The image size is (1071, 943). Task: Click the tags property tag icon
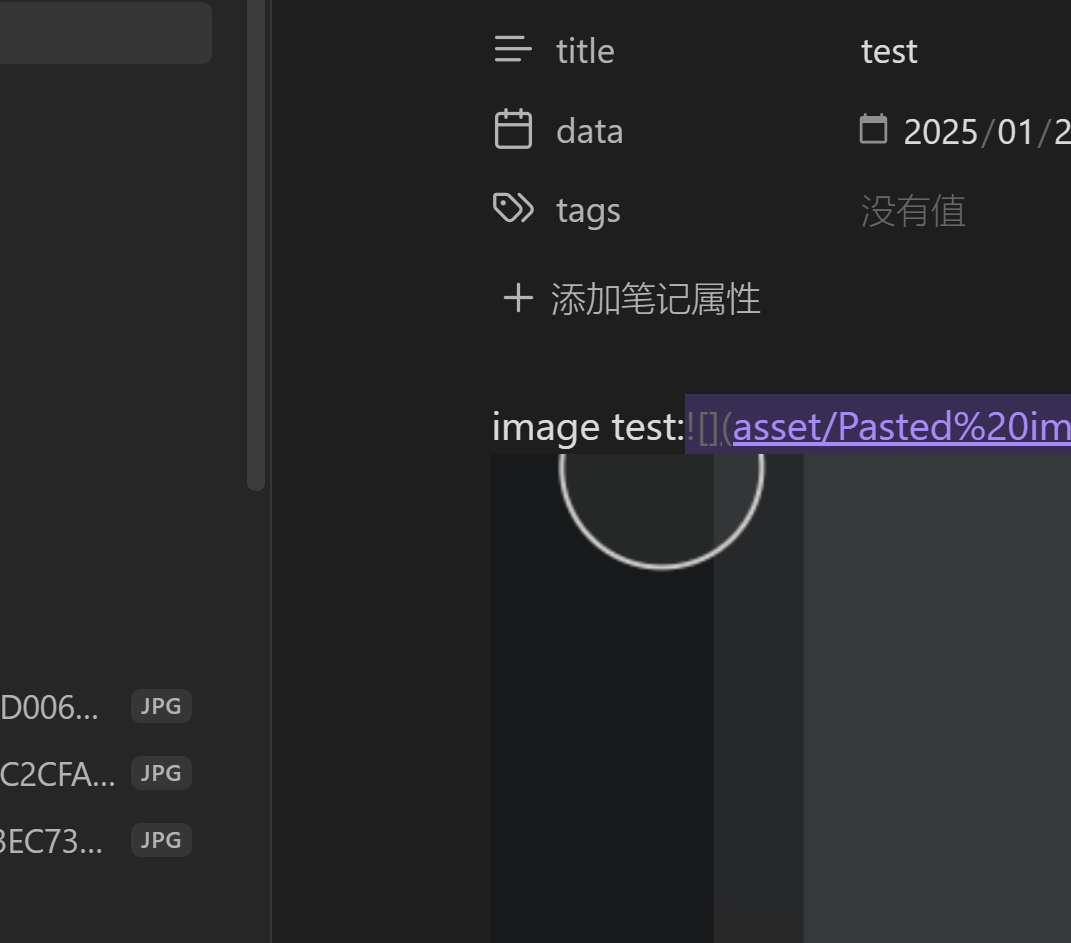[513, 209]
